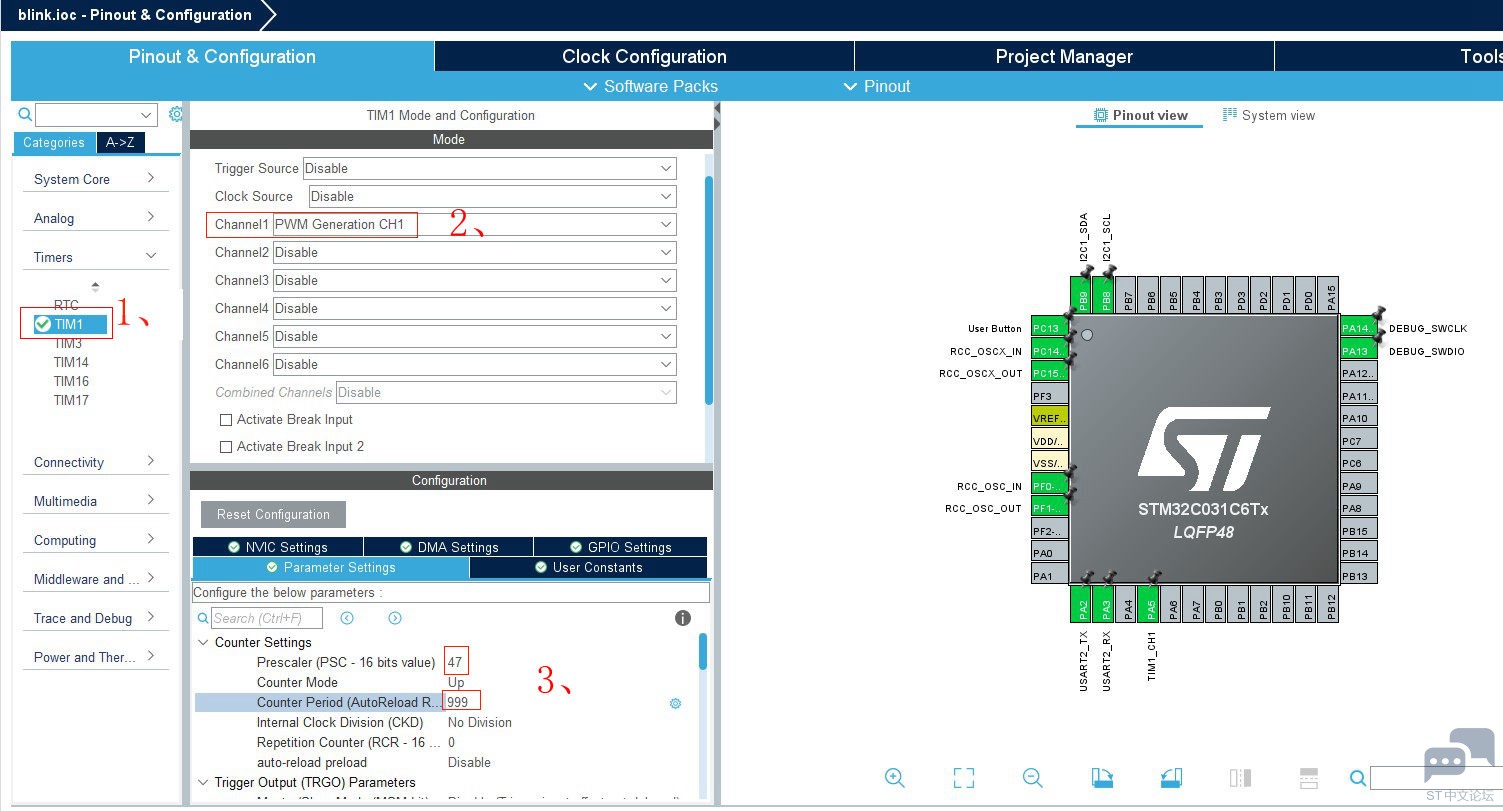Image resolution: width=1503 pixels, height=811 pixels.
Task: Collapse Trigger Output (TRGO) Parameters group
Action: click(x=204, y=782)
